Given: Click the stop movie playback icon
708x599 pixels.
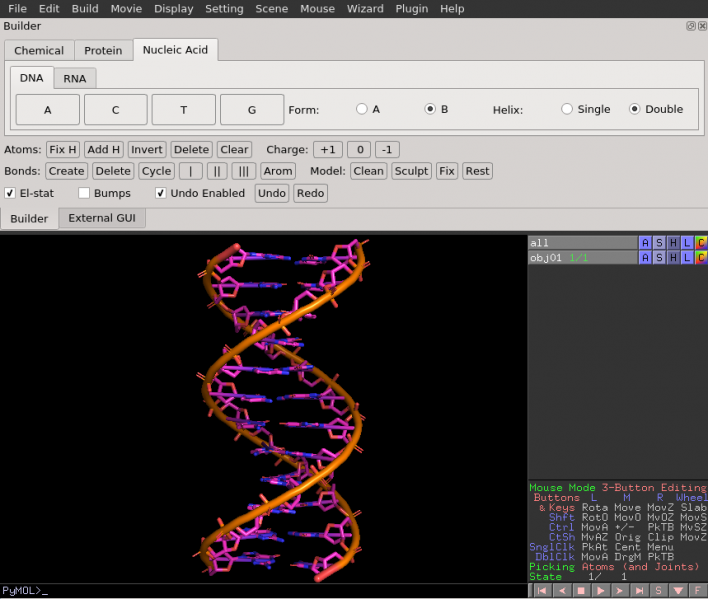Looking at the screenshot, I should (583, 591).
